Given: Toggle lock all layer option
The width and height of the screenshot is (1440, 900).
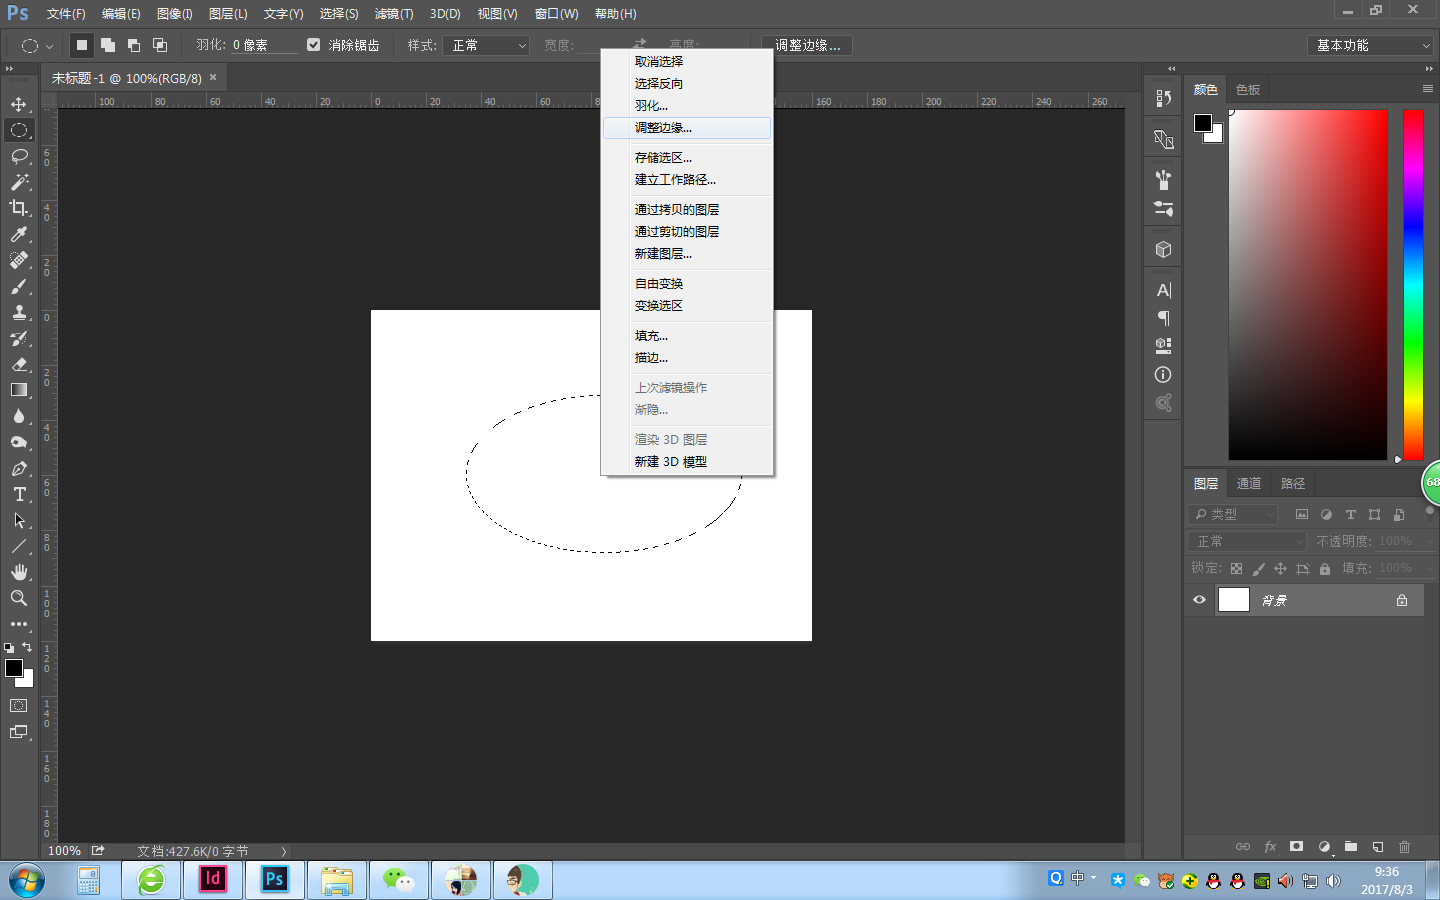Looking at the screenshot, I should coord(1325,569).
